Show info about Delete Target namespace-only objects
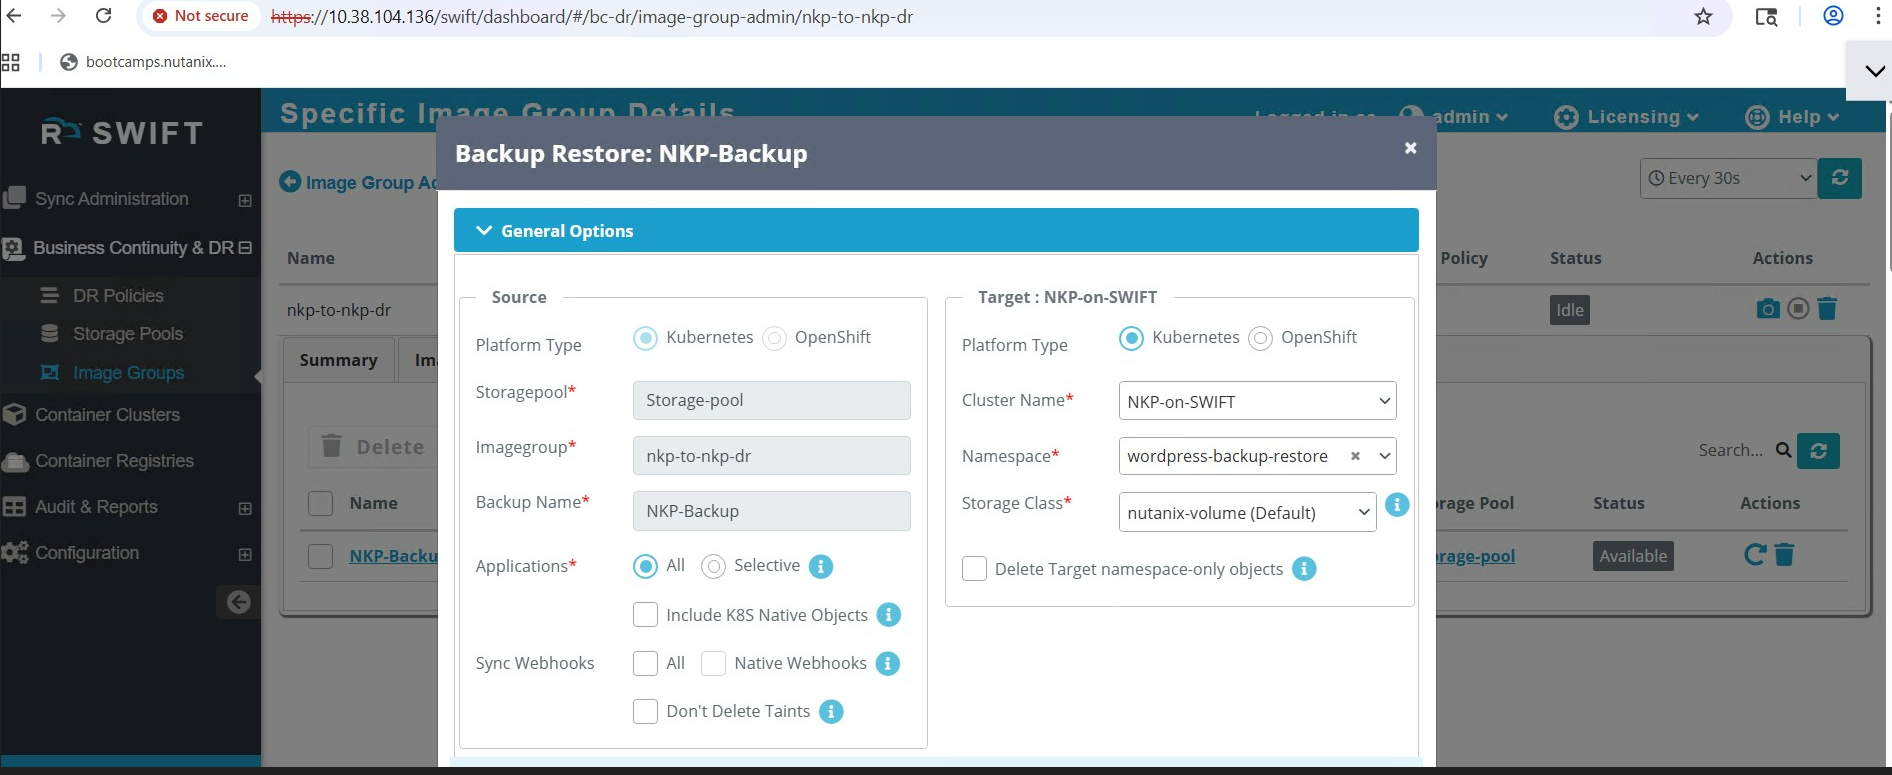 (1304, 569)
